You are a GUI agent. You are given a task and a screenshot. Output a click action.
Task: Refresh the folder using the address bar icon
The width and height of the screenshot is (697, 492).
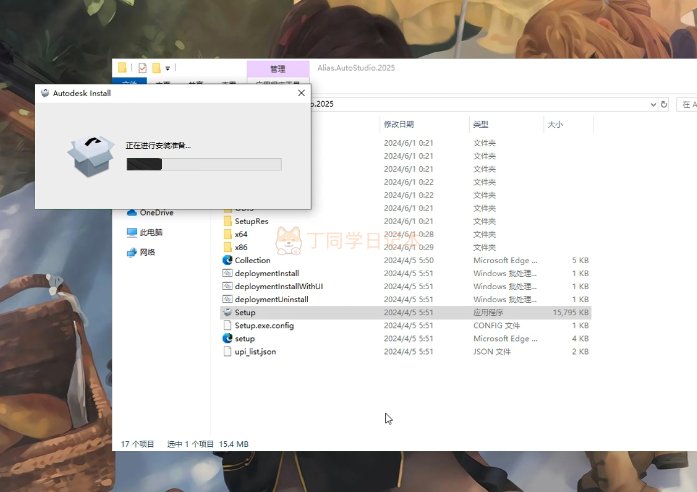point(664,104)
